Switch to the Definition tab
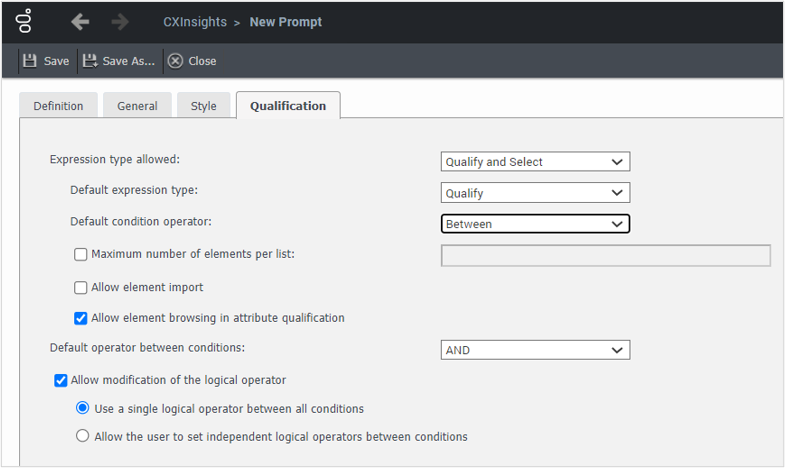Viewport: 785px width, 468px height. pyautogui.click(x=58, y=106)
